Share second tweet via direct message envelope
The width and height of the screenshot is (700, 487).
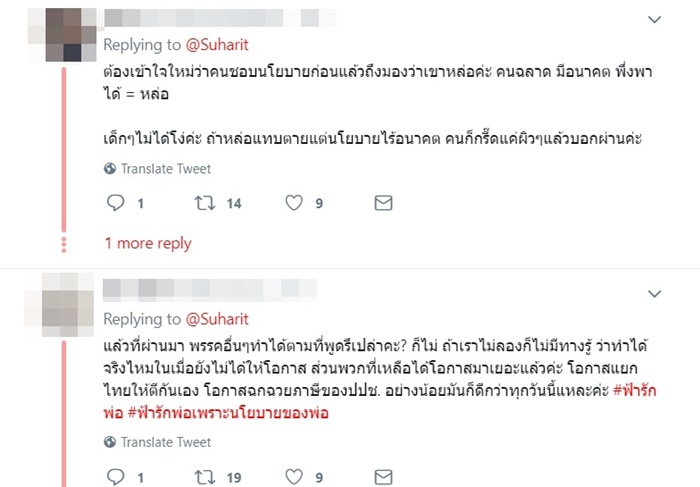(x=383, y=477)
